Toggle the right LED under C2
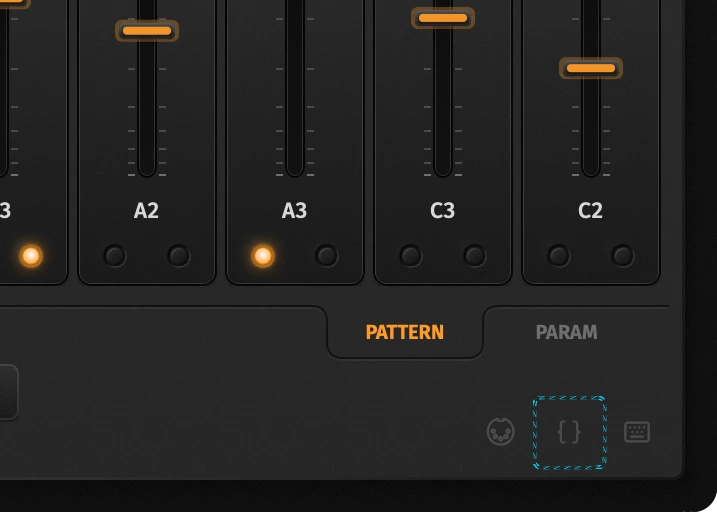Image resolution: width=717 pixels, height=512 pixels. coord(623,256)
